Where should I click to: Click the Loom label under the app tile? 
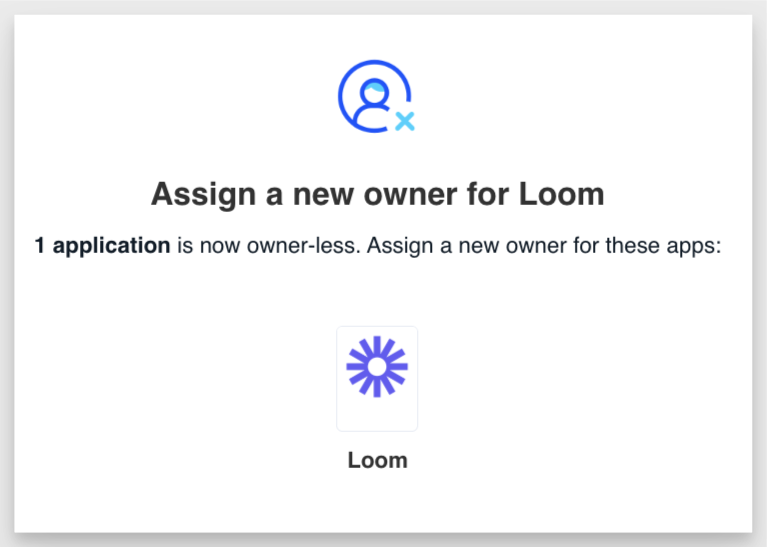coord(377,460)
